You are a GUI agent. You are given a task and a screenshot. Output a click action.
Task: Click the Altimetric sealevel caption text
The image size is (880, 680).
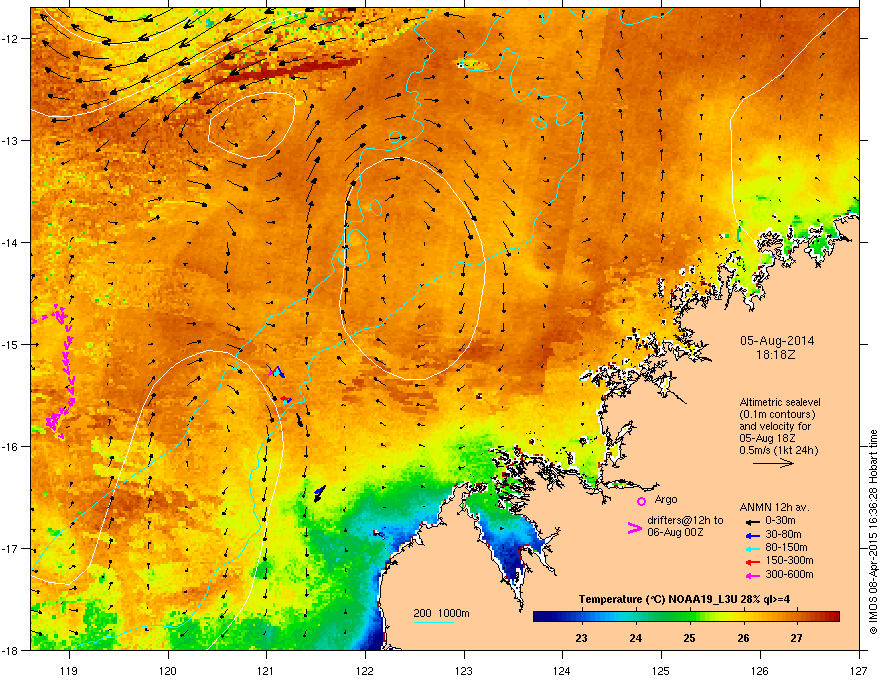click(780, 402)
